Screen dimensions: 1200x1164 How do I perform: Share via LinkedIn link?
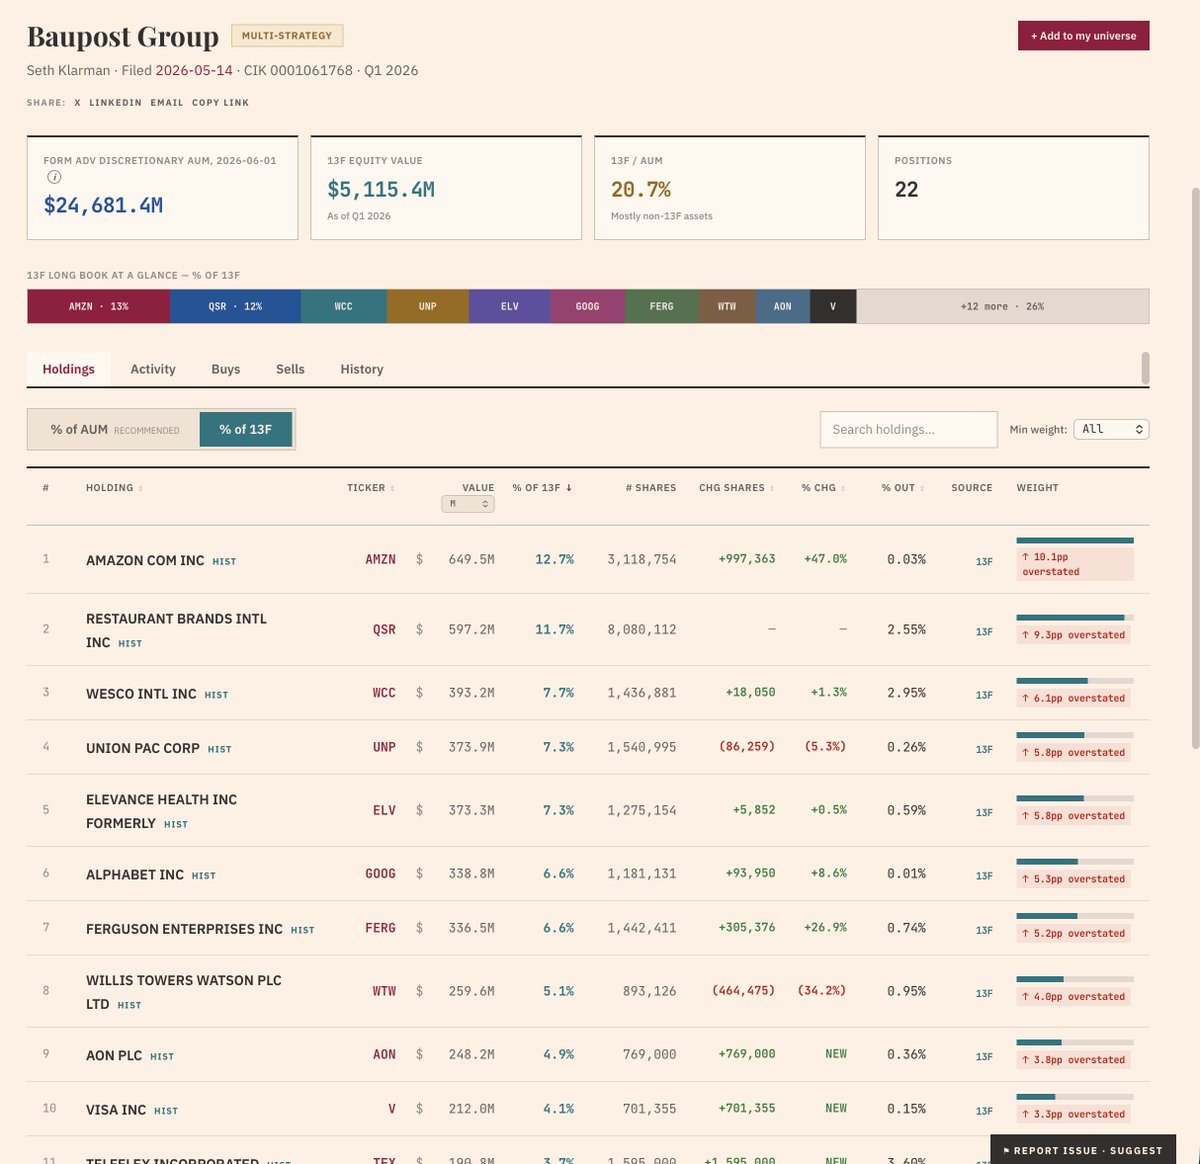pyautogui.click(x=115, y=102)
